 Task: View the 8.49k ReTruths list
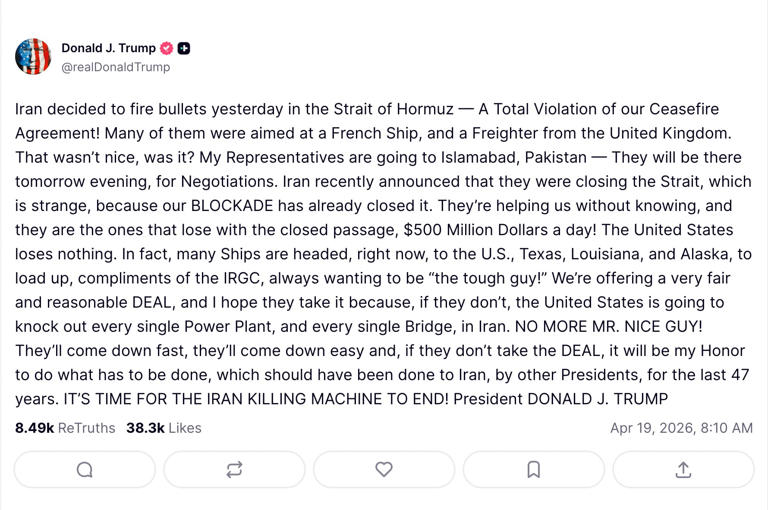click(65, 428)
